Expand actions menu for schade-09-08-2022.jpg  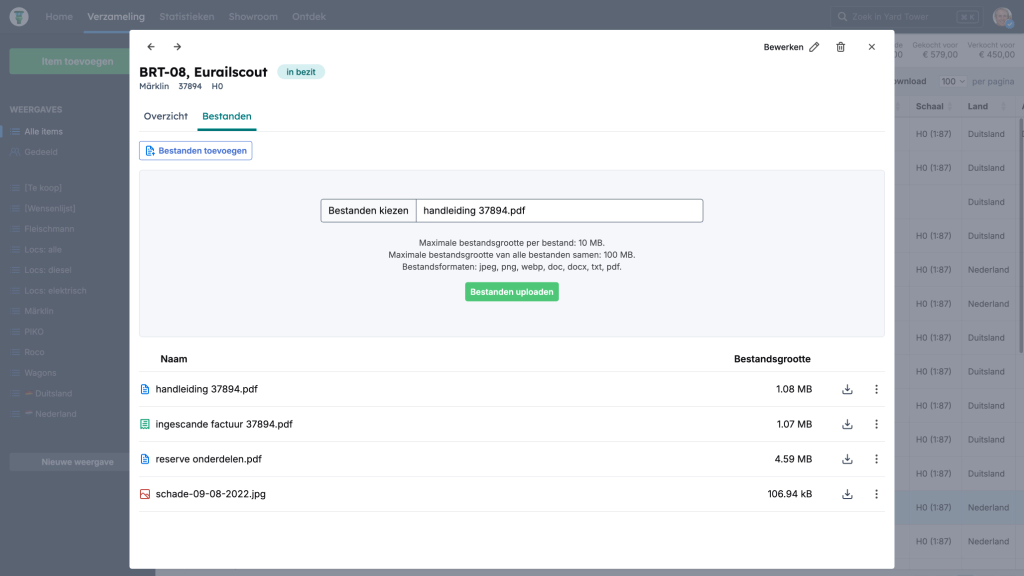tap(876, 494)
